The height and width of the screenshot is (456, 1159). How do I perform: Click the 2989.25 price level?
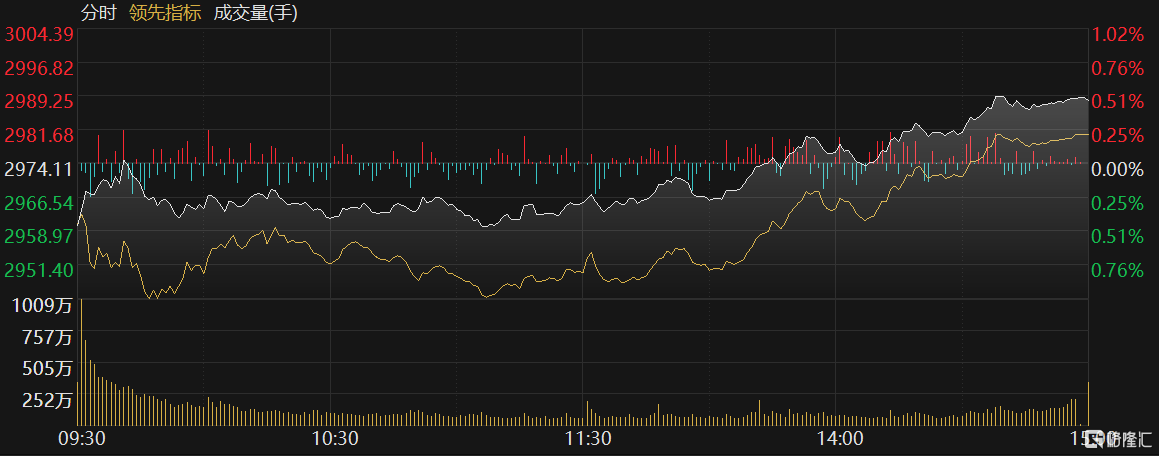(39, 102)
